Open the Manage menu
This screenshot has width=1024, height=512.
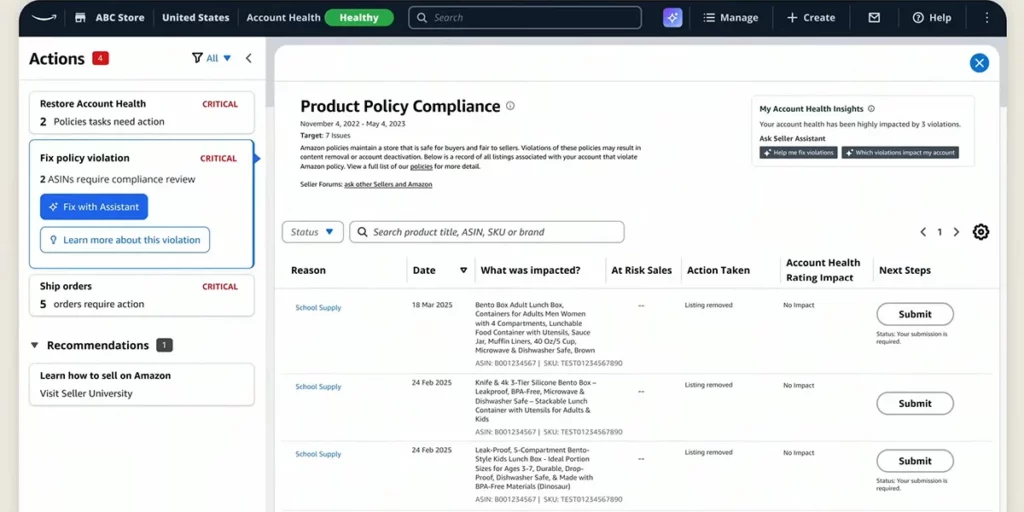point(730,17)
